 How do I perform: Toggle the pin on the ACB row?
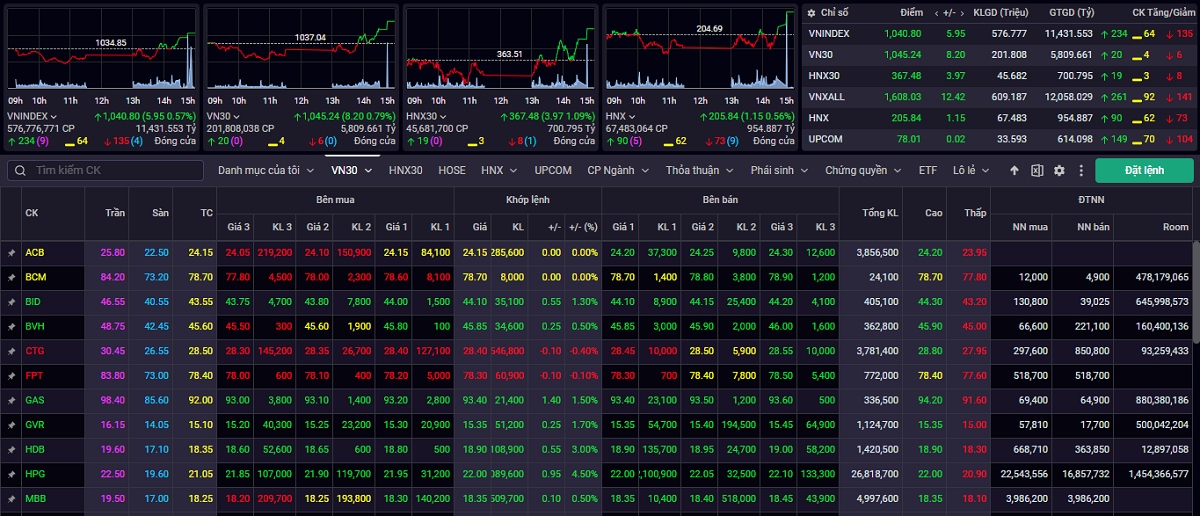12,253
